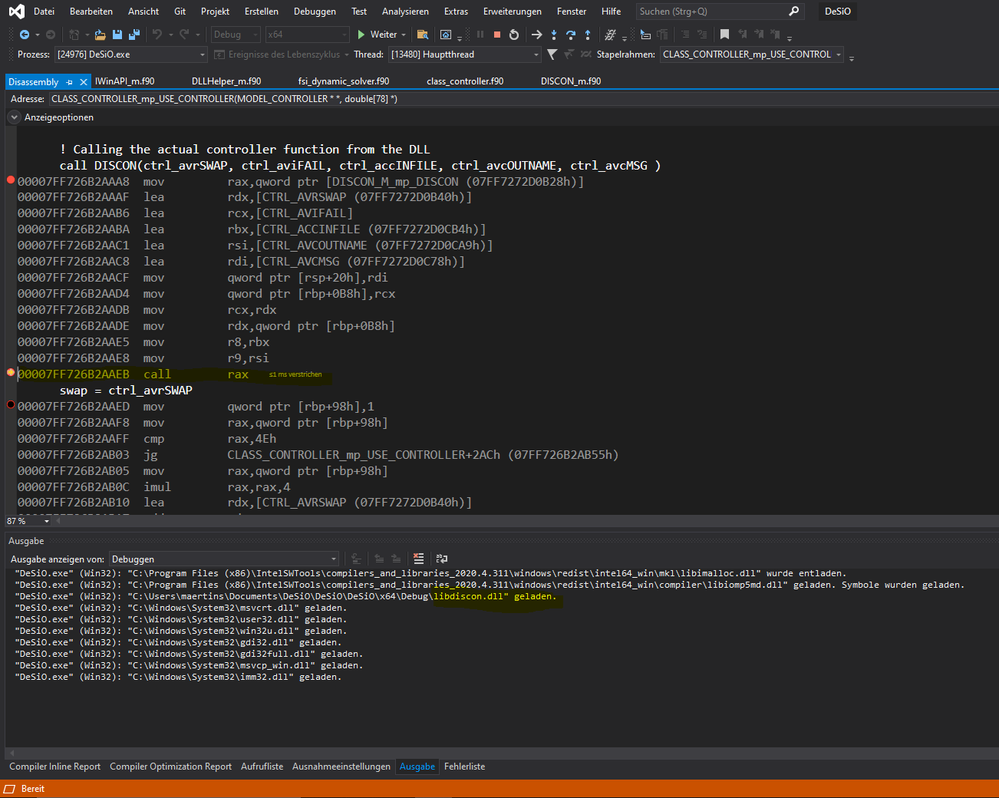This screenshot has height=798, width=999.
Task: Open the Projekt menu
Action: click(x=215, y=11)
